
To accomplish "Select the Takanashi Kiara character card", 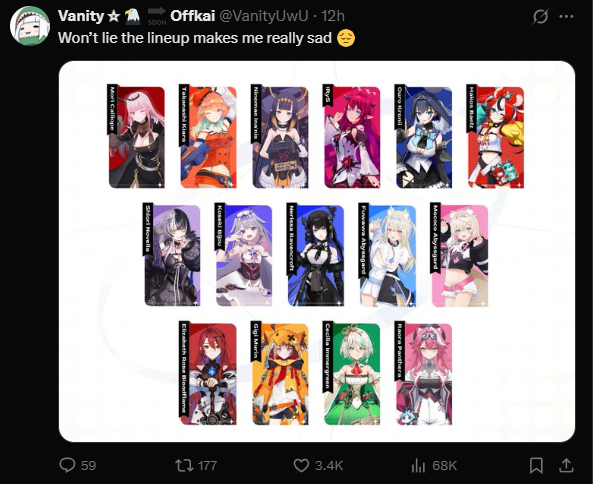I will tap(208, 137).
